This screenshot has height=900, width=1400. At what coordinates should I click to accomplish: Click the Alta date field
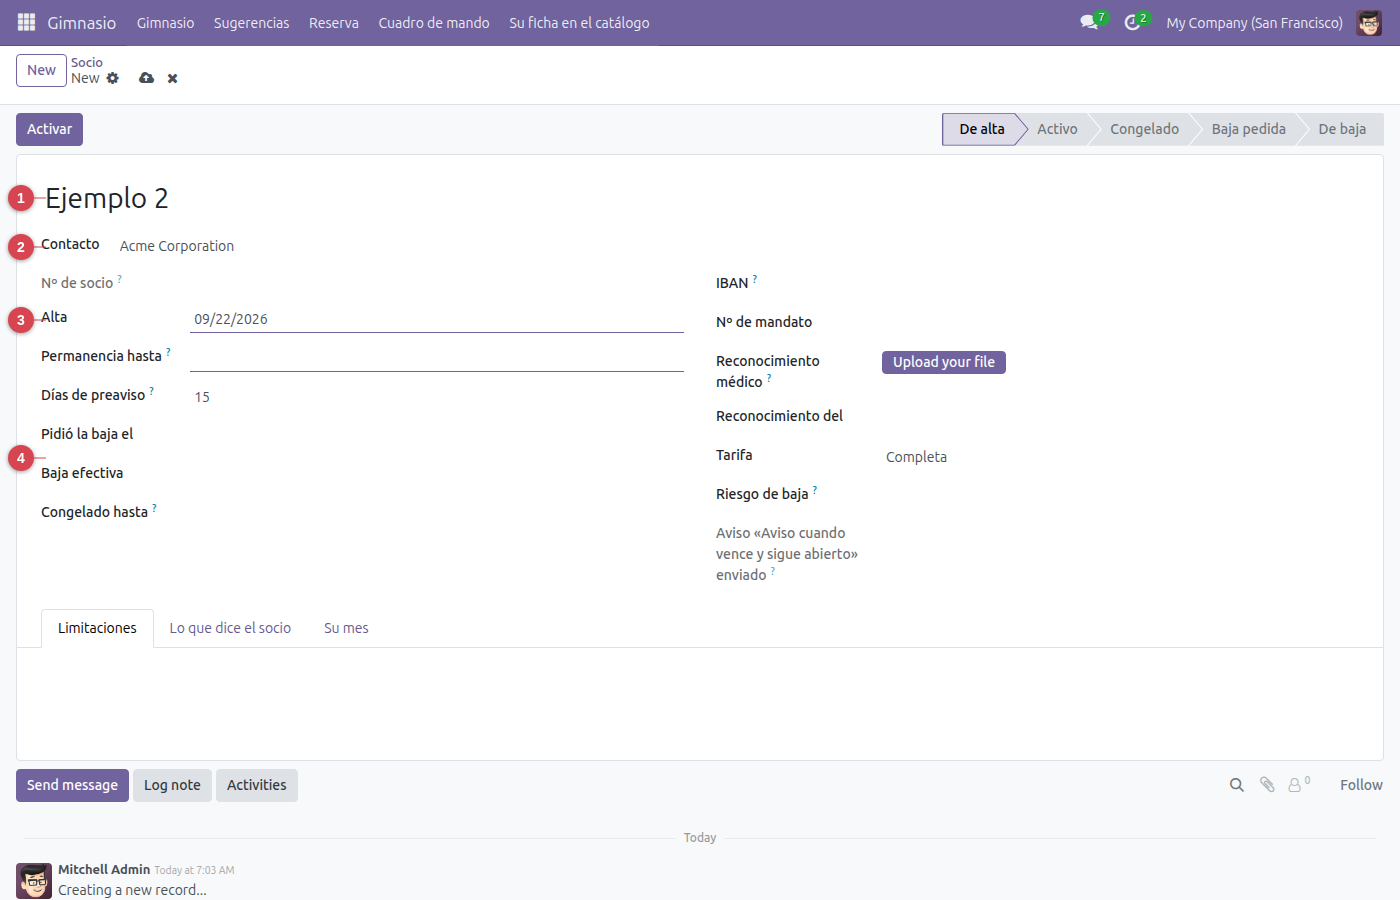click(x=437, y=319)
